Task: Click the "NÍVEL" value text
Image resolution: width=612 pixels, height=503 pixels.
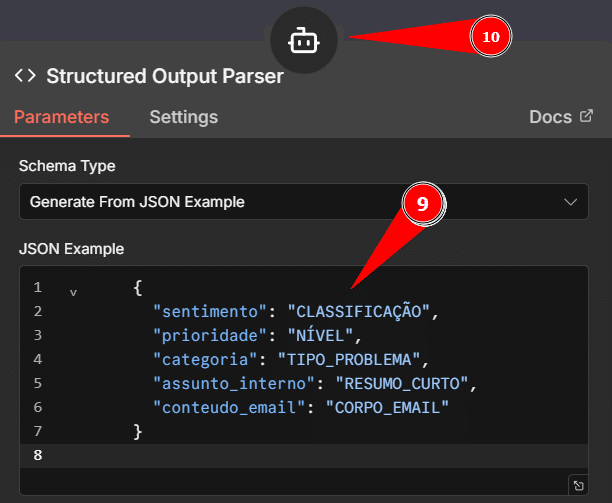Action: point(320,336)
